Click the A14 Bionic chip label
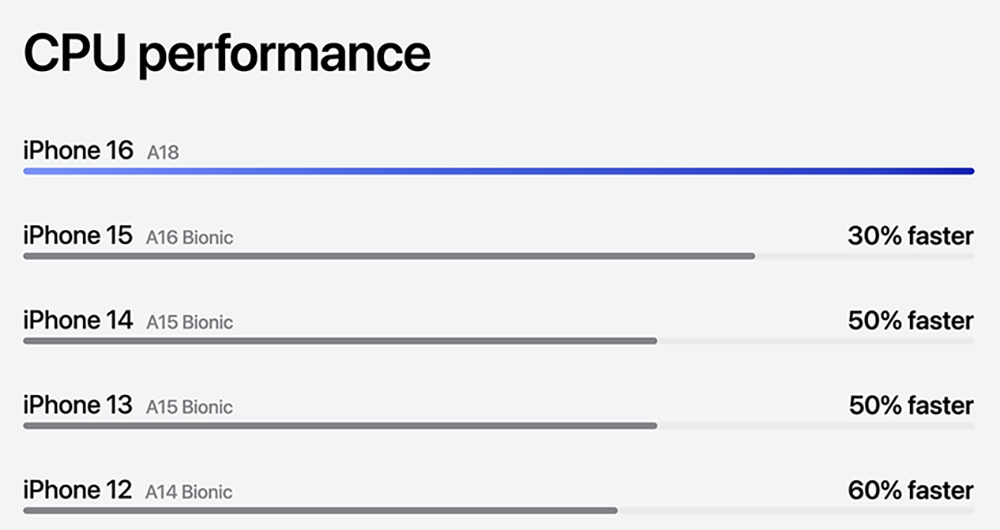The width and height of the screenshot is (1000, 530). pyautogui.click(x=189, y=493)
